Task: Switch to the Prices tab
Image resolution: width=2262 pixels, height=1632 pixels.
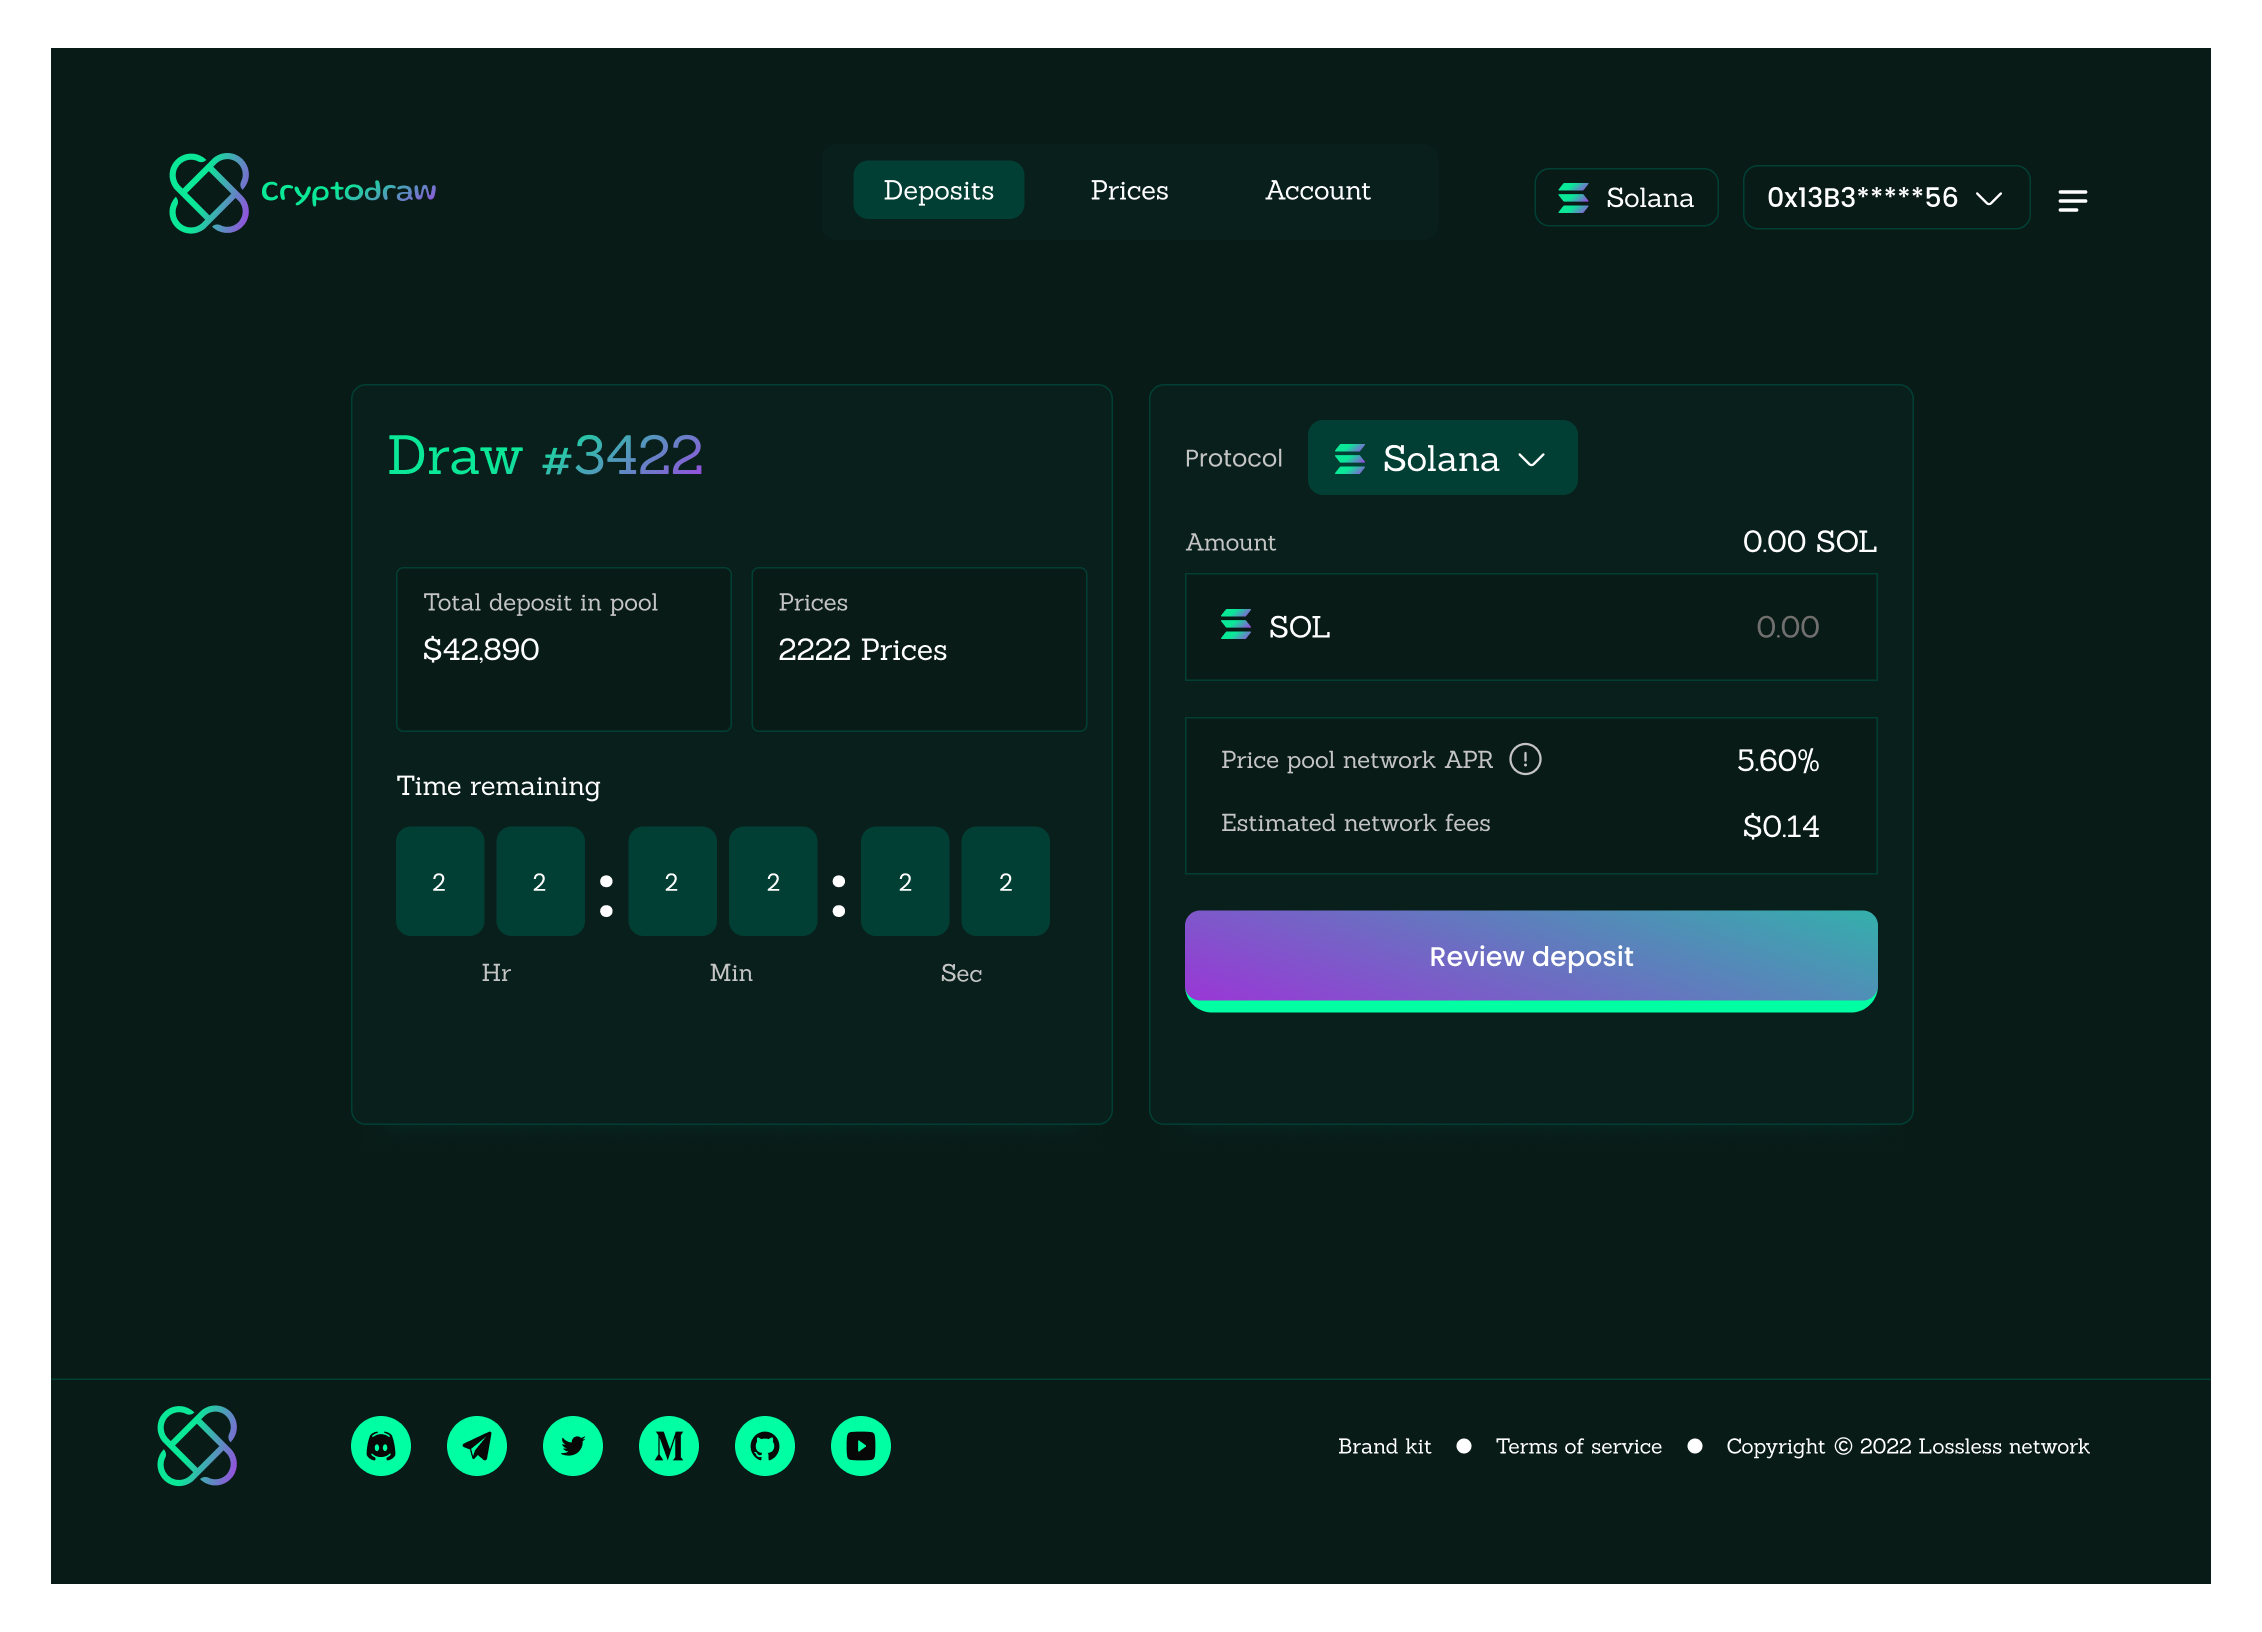Action: click(1129, 190)
